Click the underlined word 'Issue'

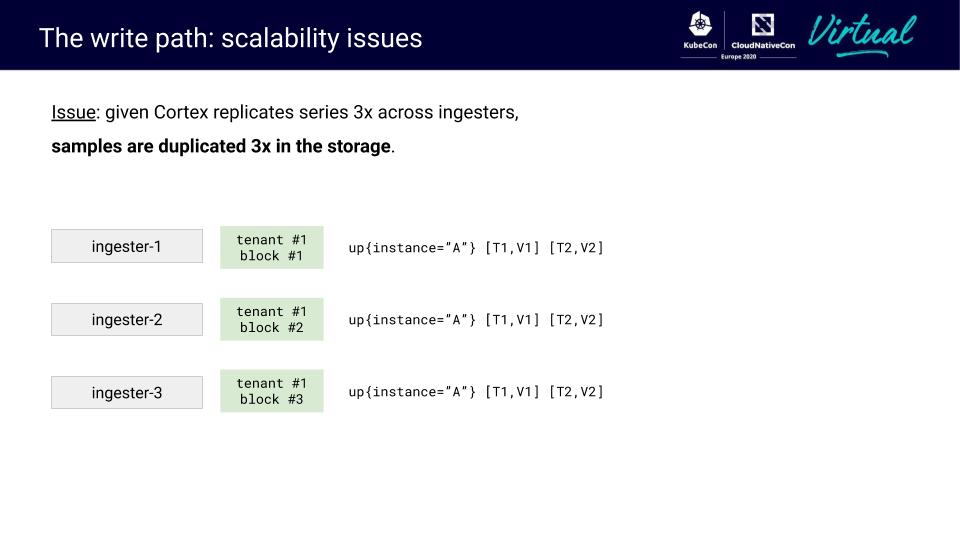pyautogui.click(x=73, y=112)
